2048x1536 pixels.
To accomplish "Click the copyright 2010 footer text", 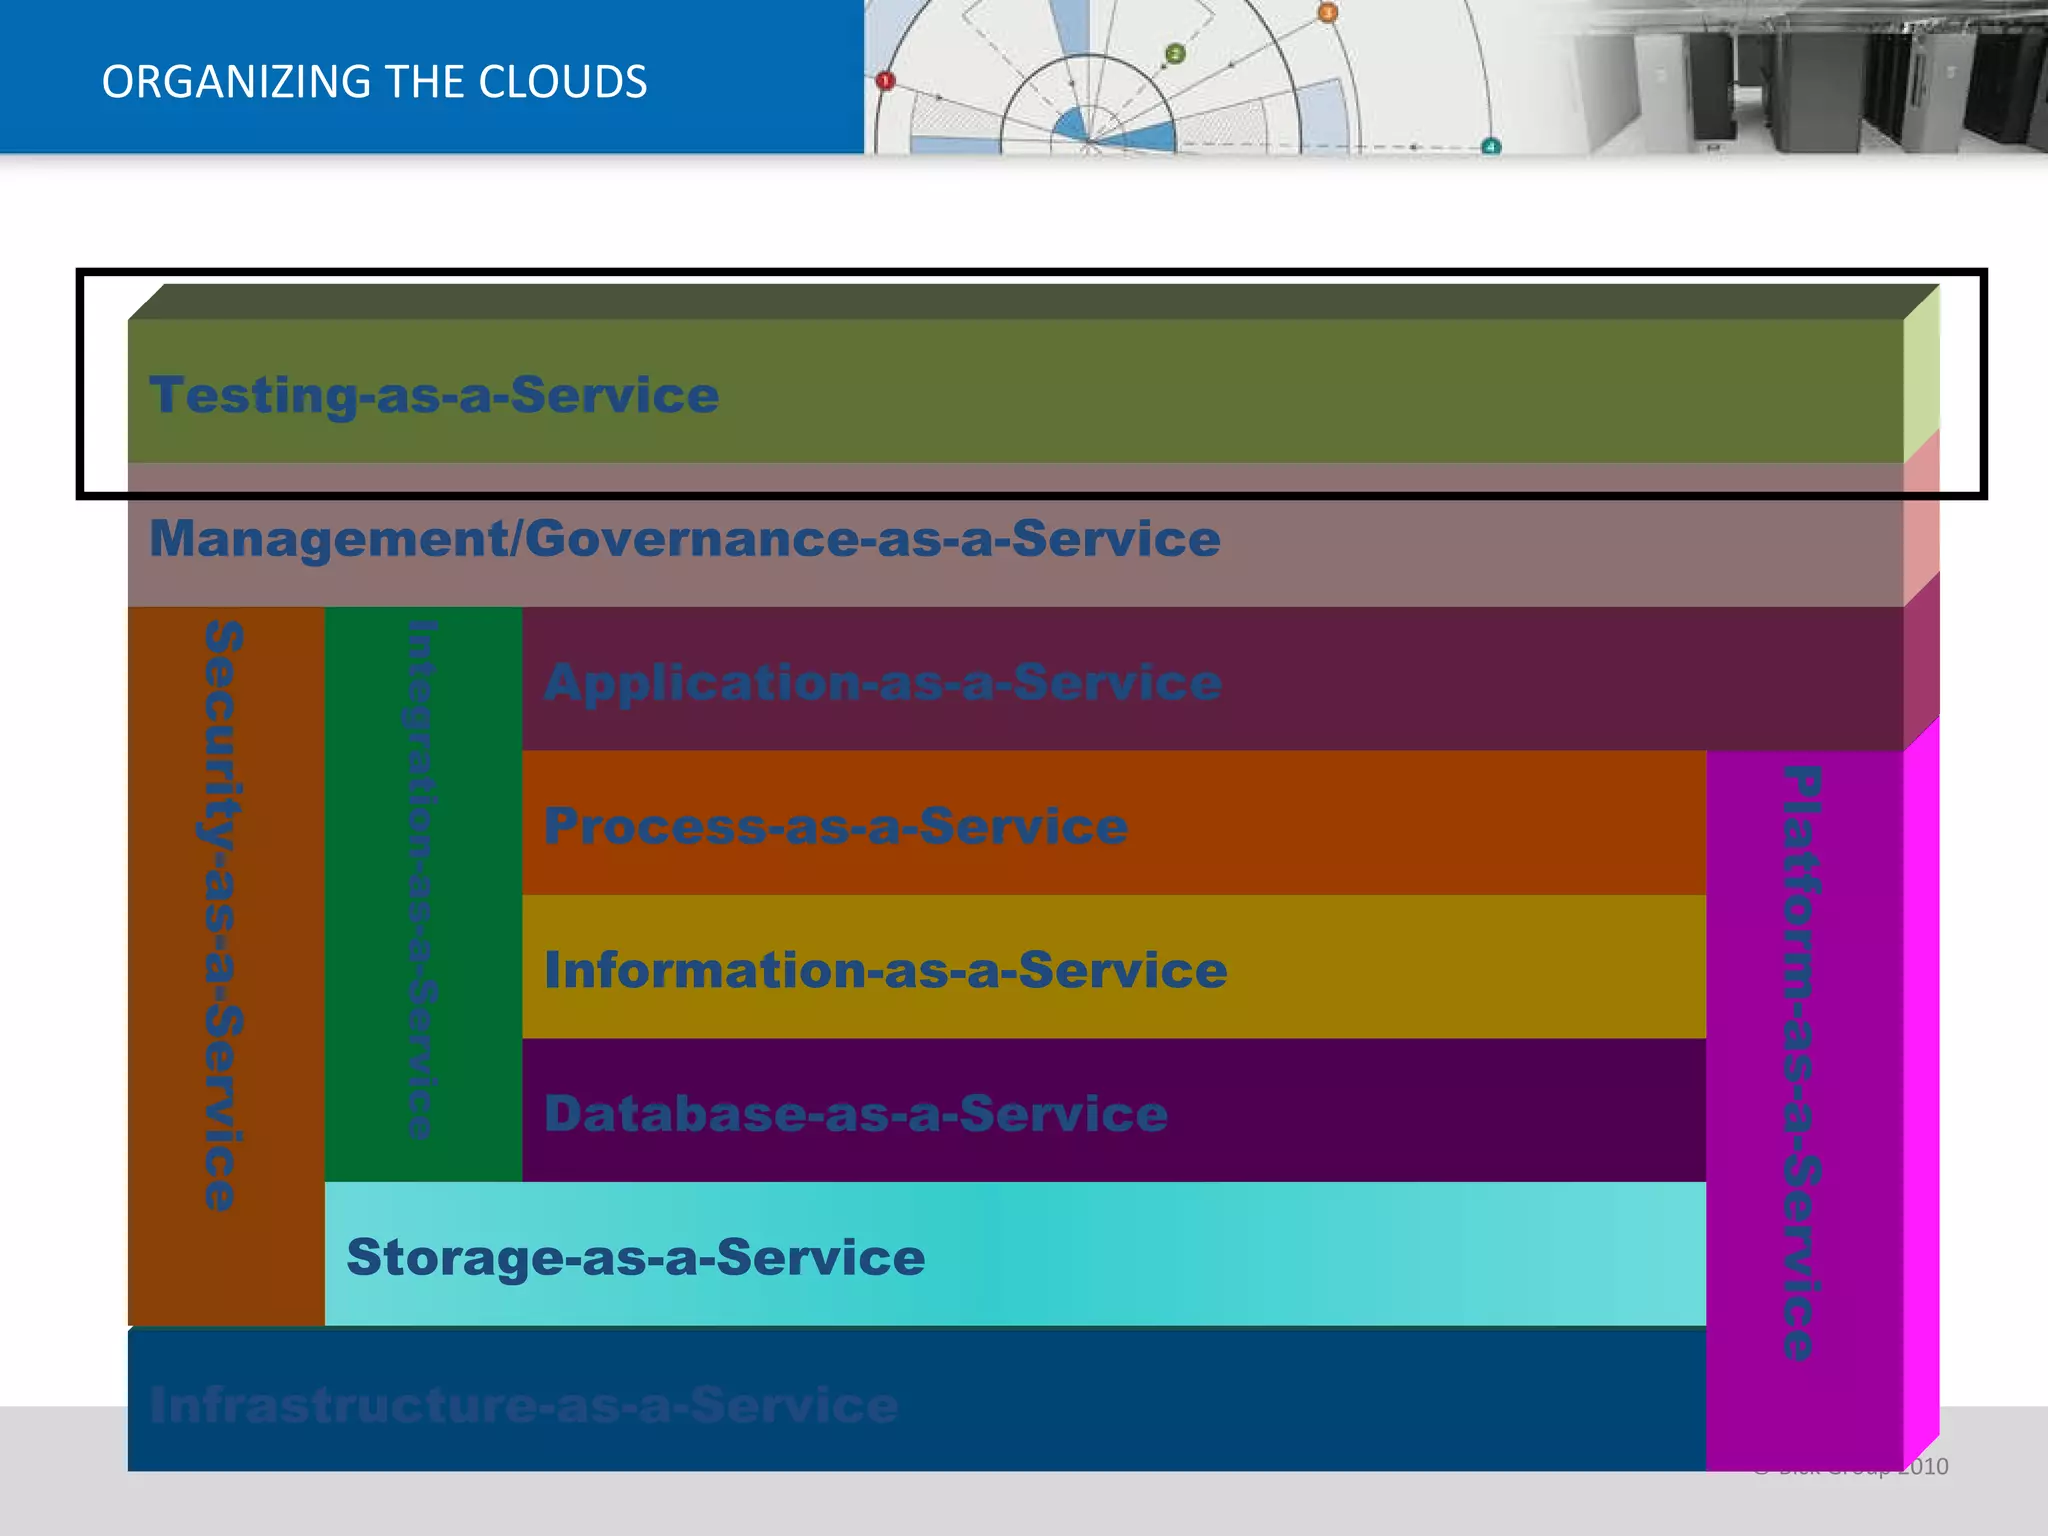I will 1851,1467.
